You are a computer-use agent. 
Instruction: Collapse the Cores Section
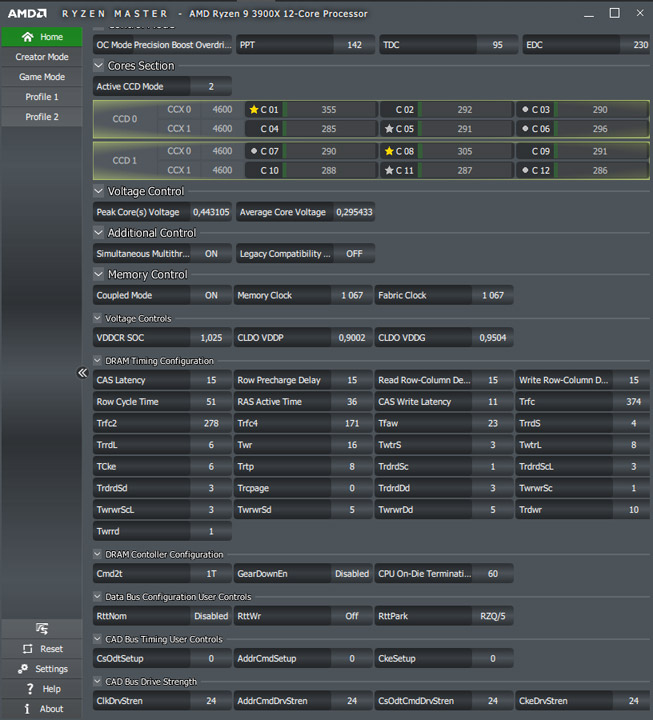coord(98,66)
